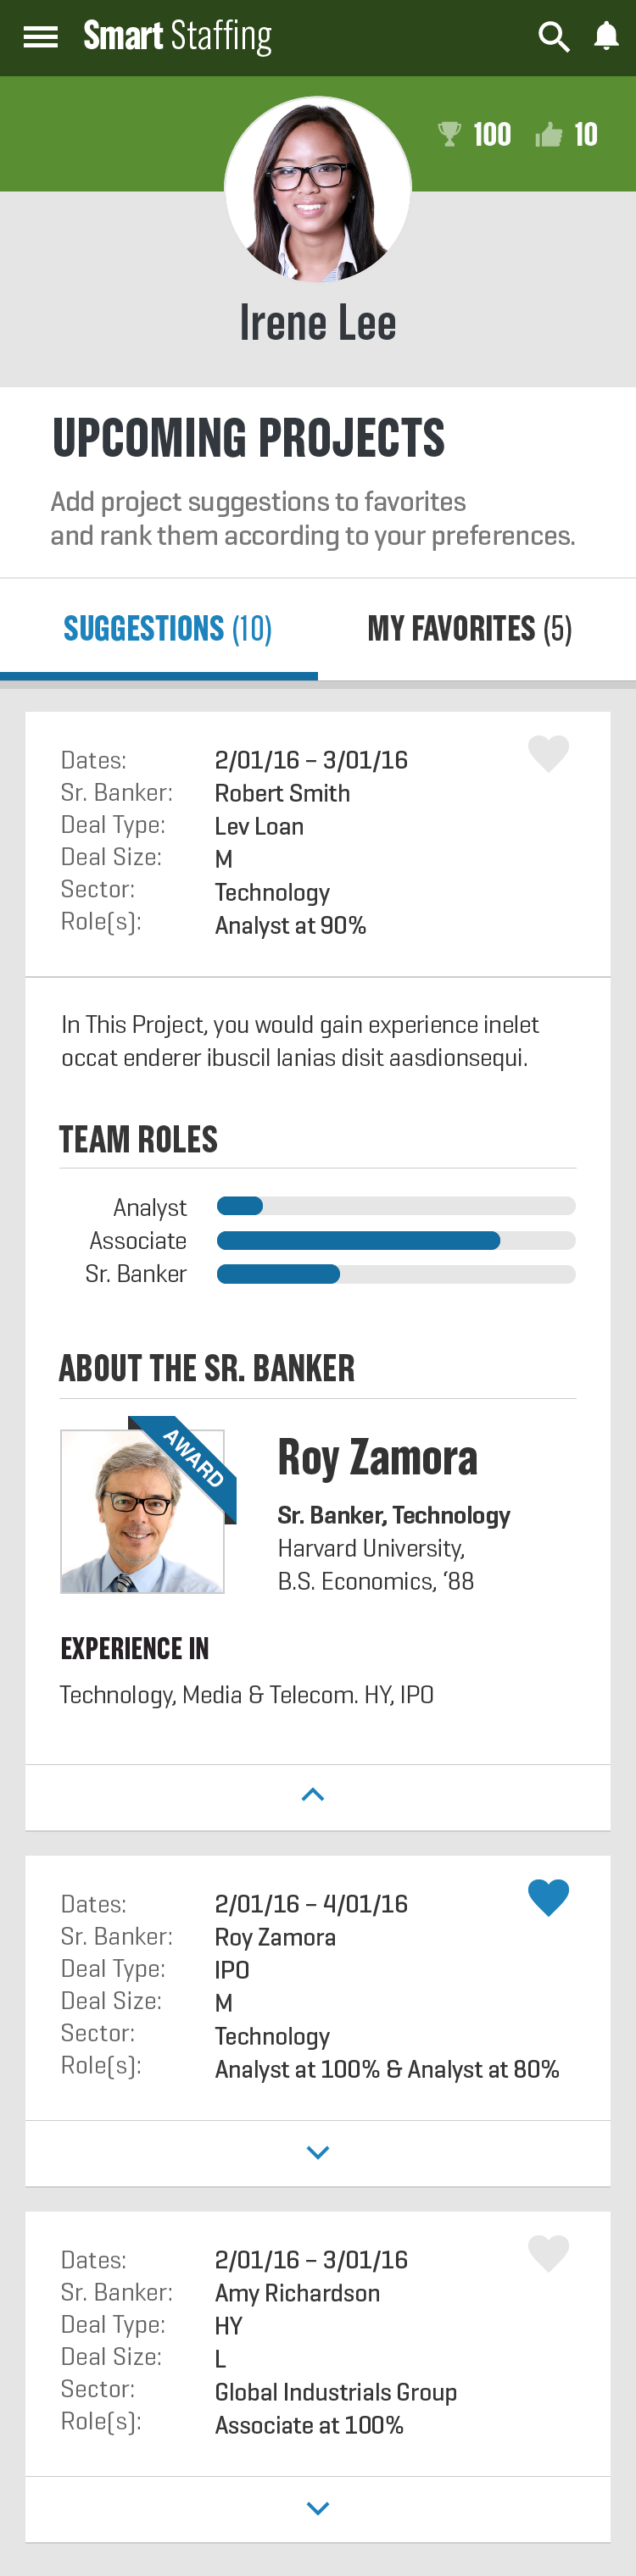636x2576 pixels.
Task: Expand the IPO project card details
Action: [x=318, y=2152]
